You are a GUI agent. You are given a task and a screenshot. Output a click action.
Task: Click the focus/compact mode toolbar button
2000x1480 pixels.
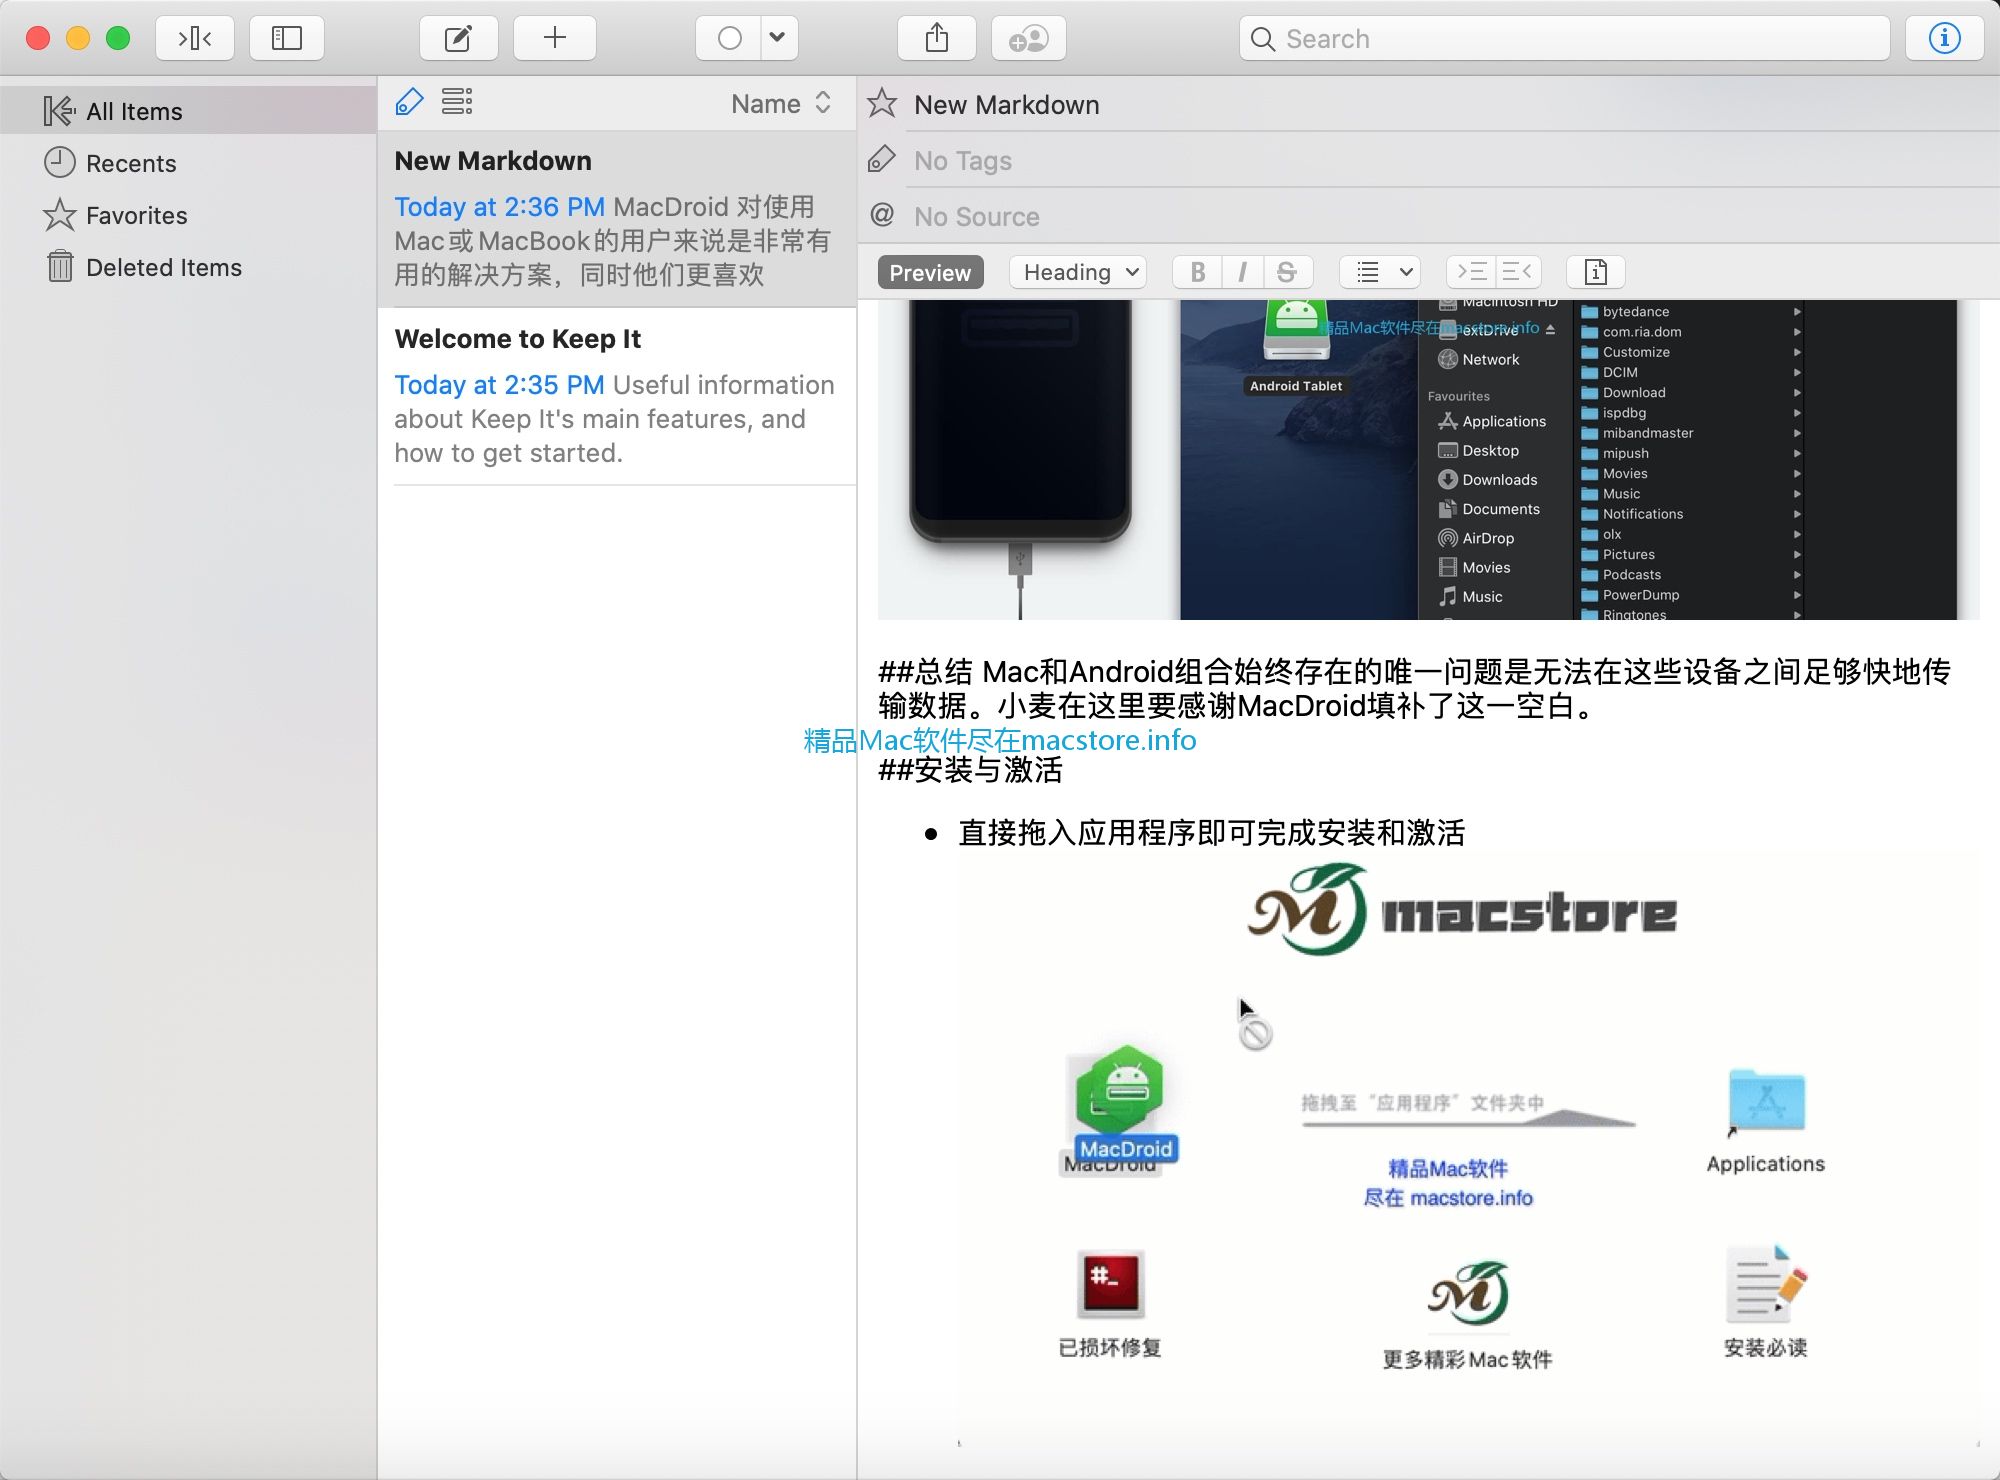[195, 38]
